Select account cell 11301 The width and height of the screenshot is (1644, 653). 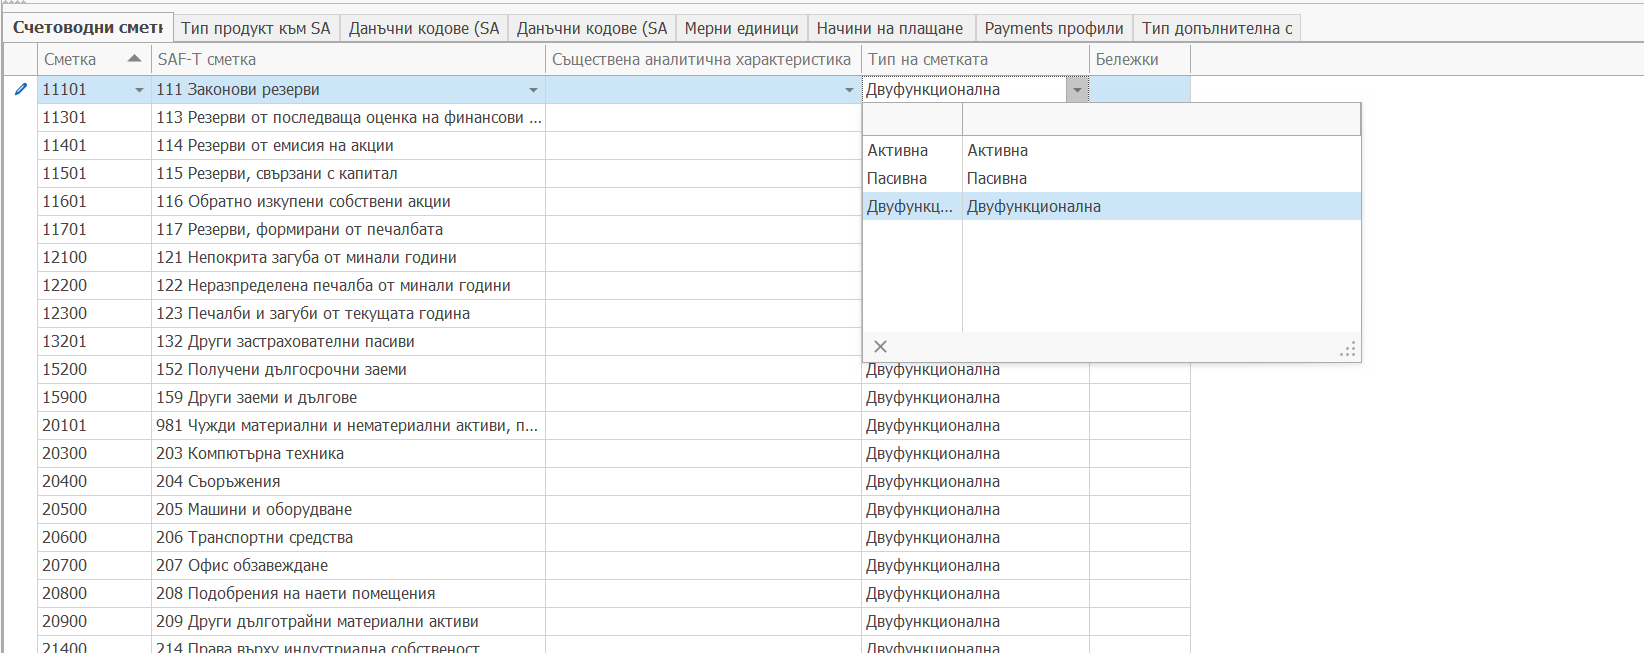94,117
